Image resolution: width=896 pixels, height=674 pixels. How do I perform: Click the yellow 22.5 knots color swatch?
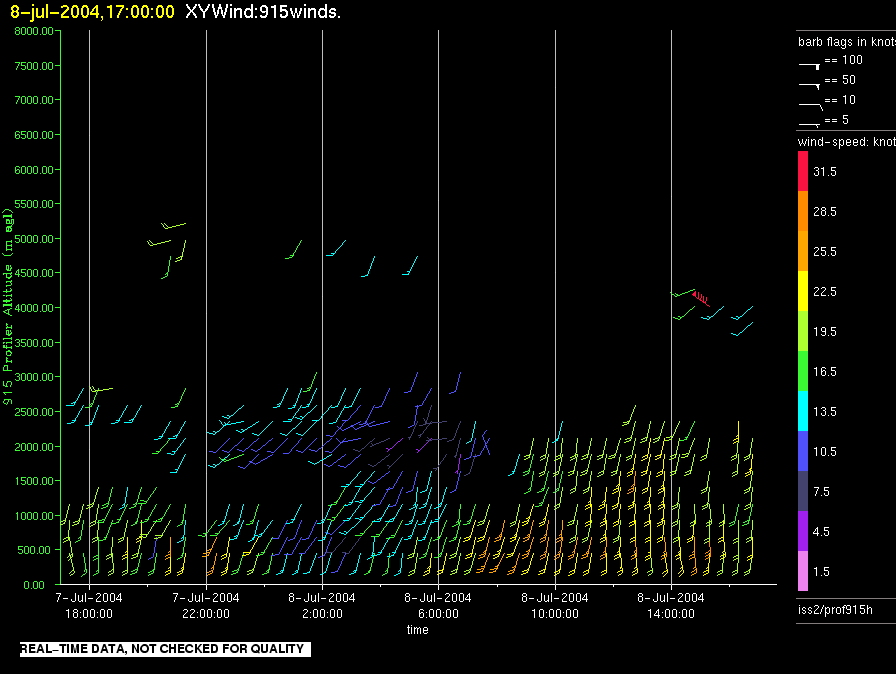(x=803, y=291)
